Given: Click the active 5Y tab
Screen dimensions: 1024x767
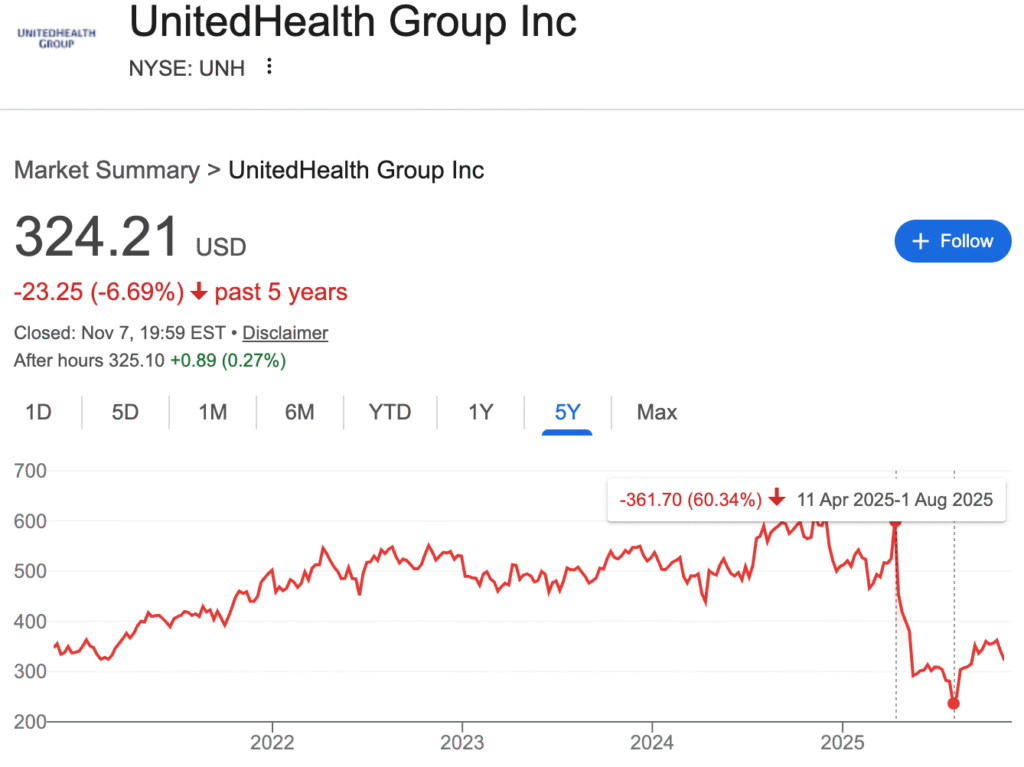Looking at the screenshot, I should pyautogui.click(x=567, y=412).
